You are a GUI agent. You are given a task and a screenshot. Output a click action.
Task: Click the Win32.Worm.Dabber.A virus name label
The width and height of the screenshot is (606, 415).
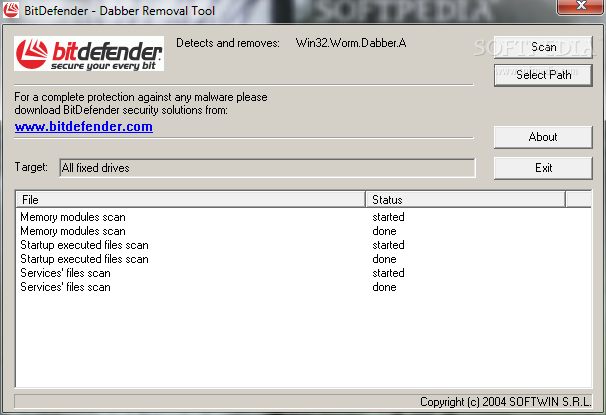[x=351, y=43]
